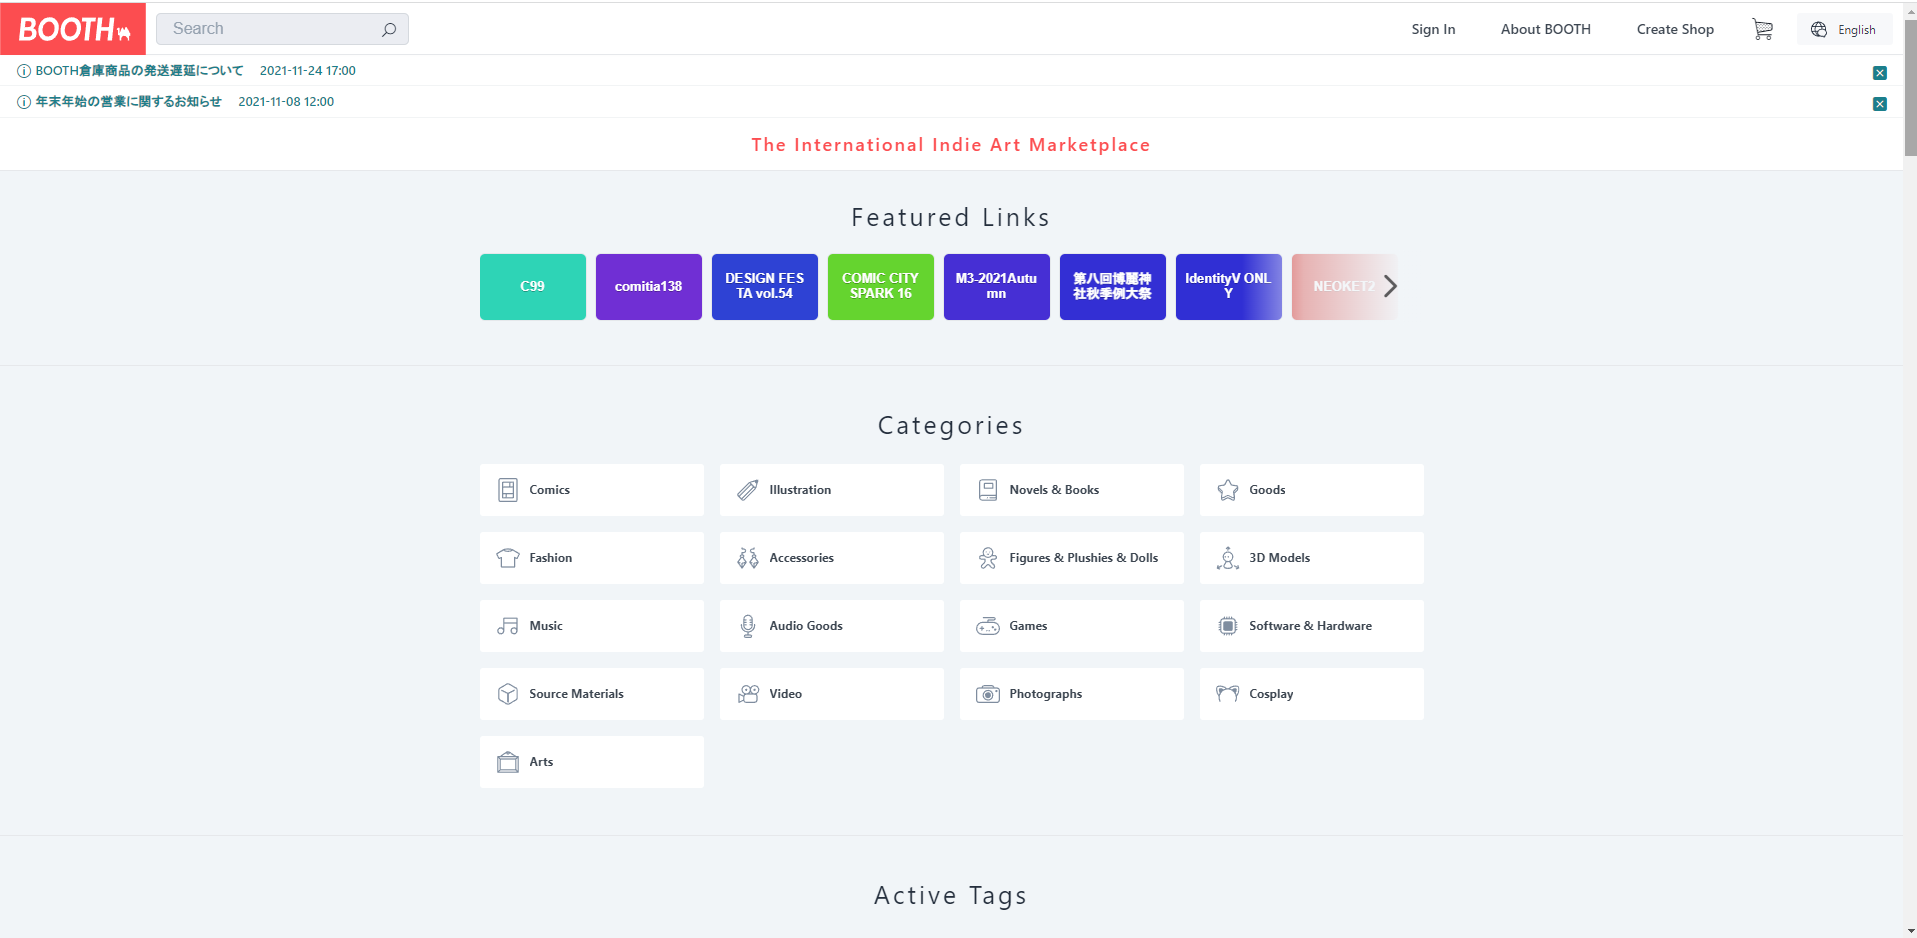Click the BOOTH logo

click(x=73, y=29)
